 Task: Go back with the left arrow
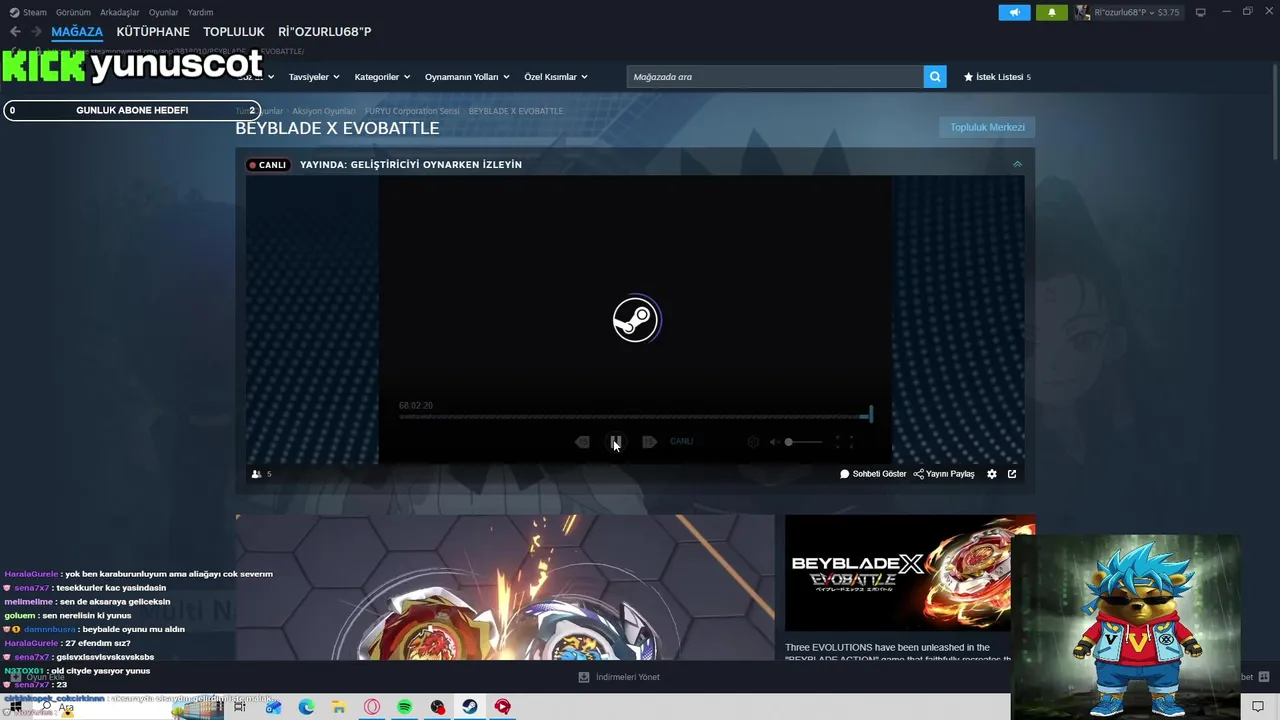(x=14, y=32)
